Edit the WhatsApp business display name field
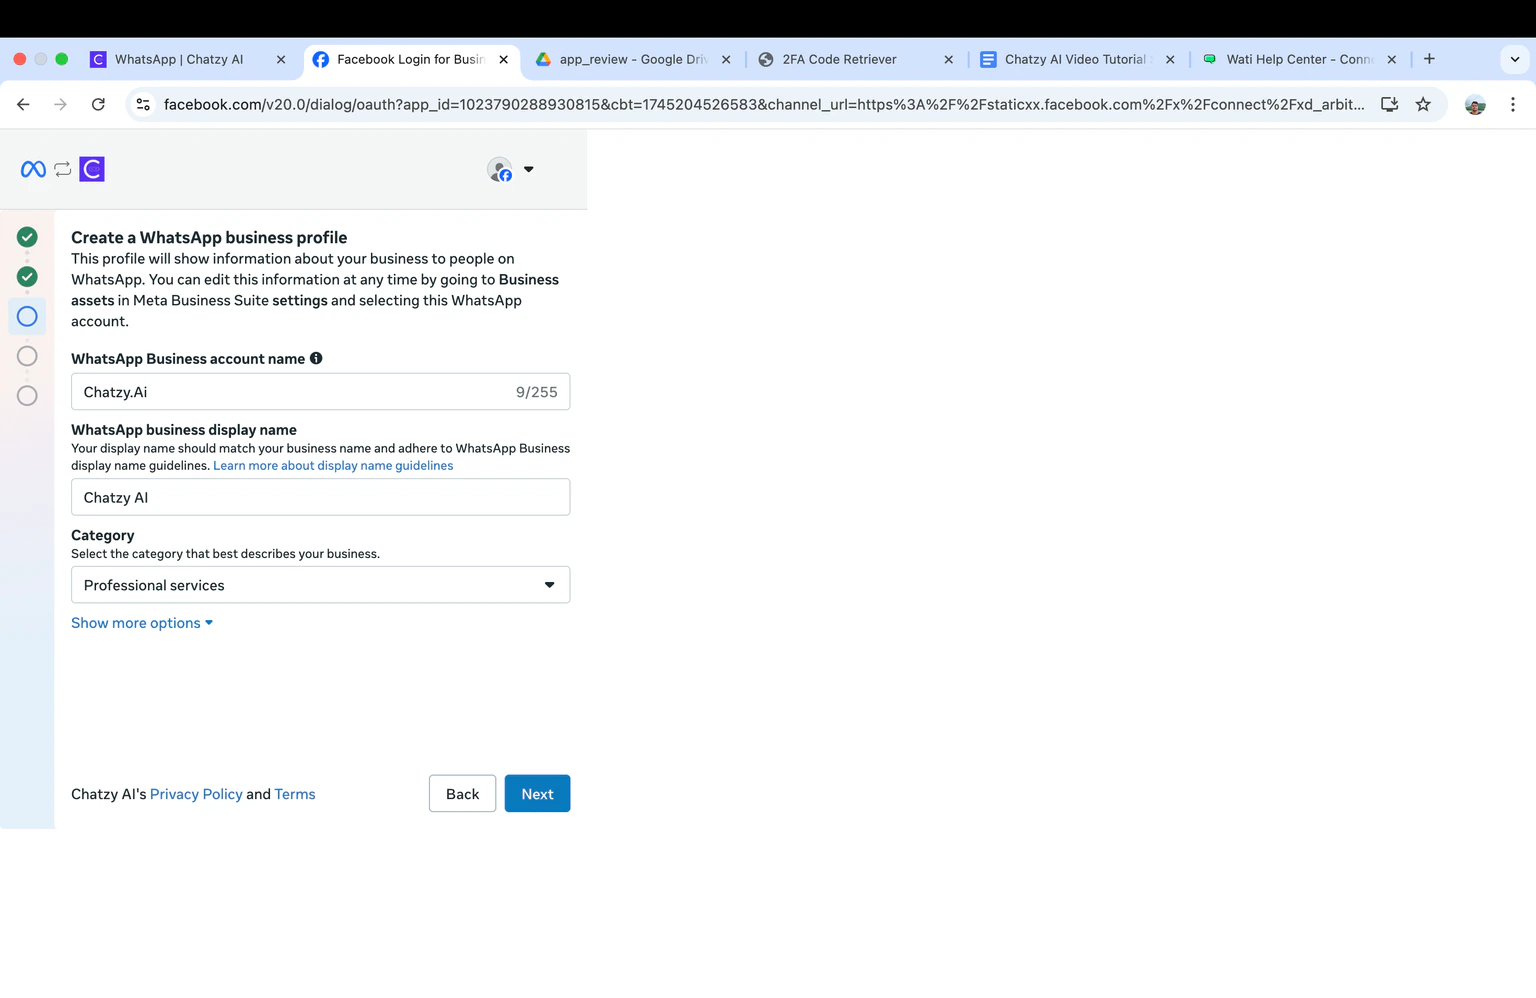The height and width of the screenshot is (998, 1536). coord(320,497)
